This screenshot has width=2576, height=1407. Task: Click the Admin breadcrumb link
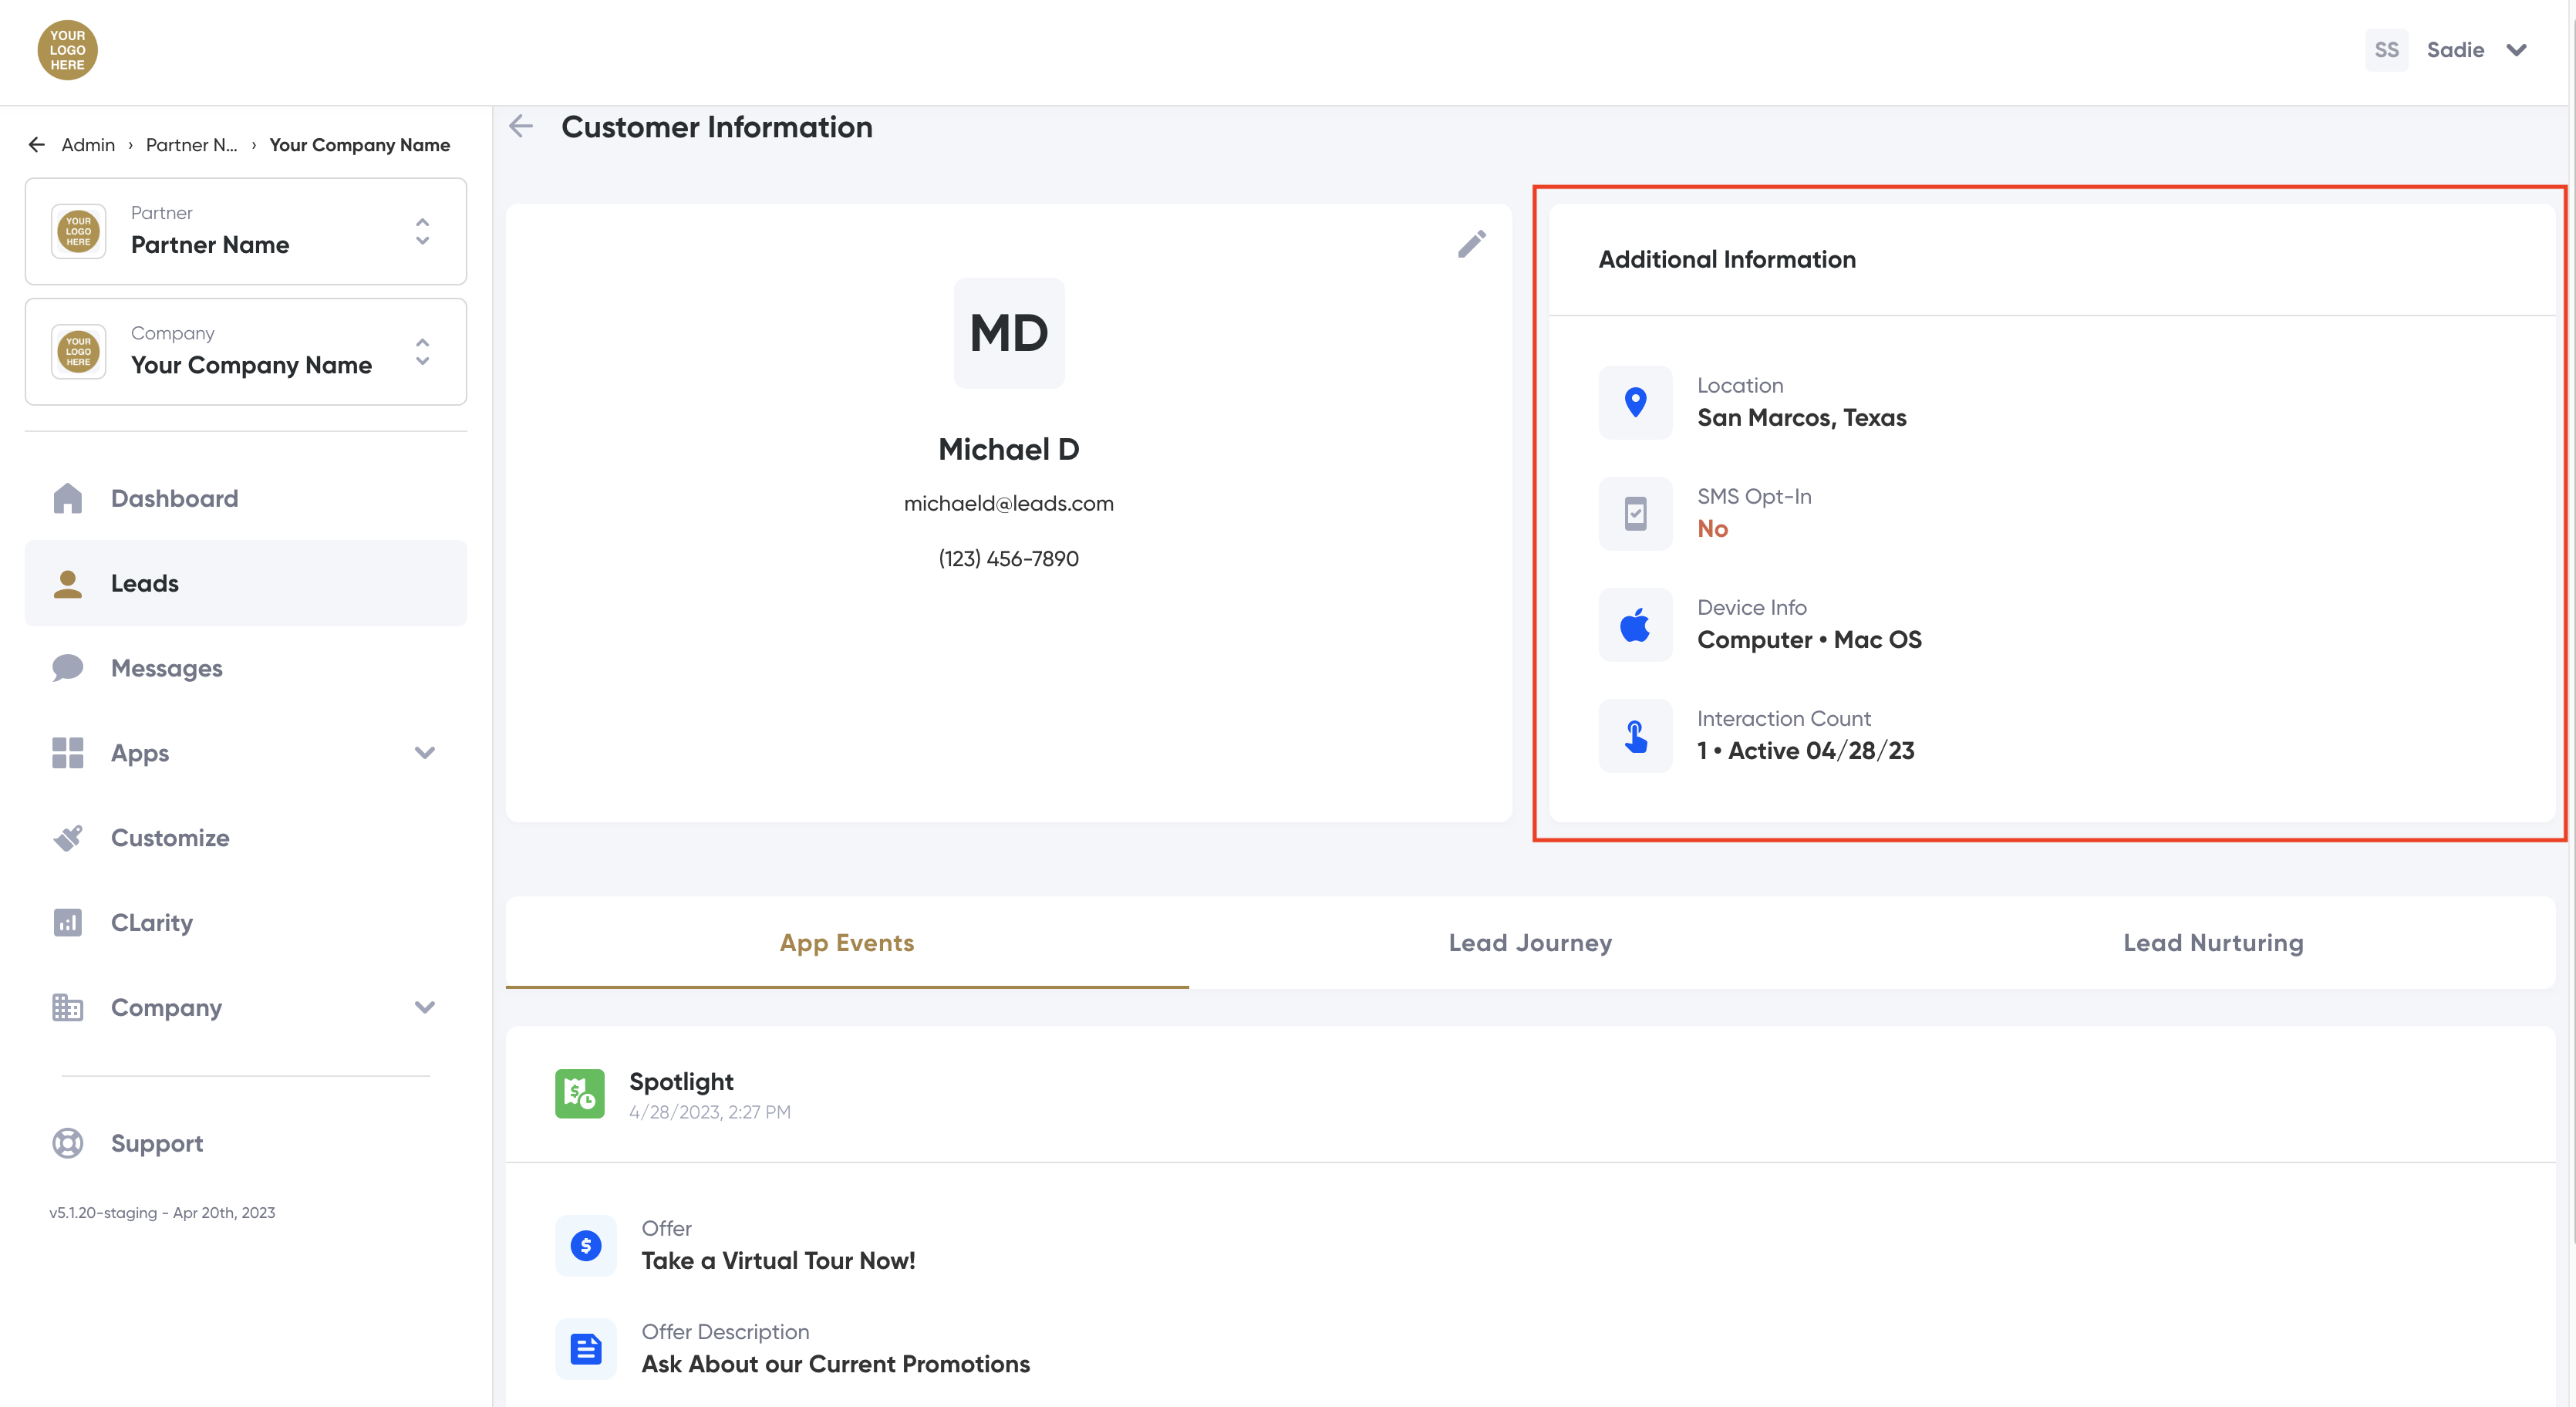pos(88,145)
